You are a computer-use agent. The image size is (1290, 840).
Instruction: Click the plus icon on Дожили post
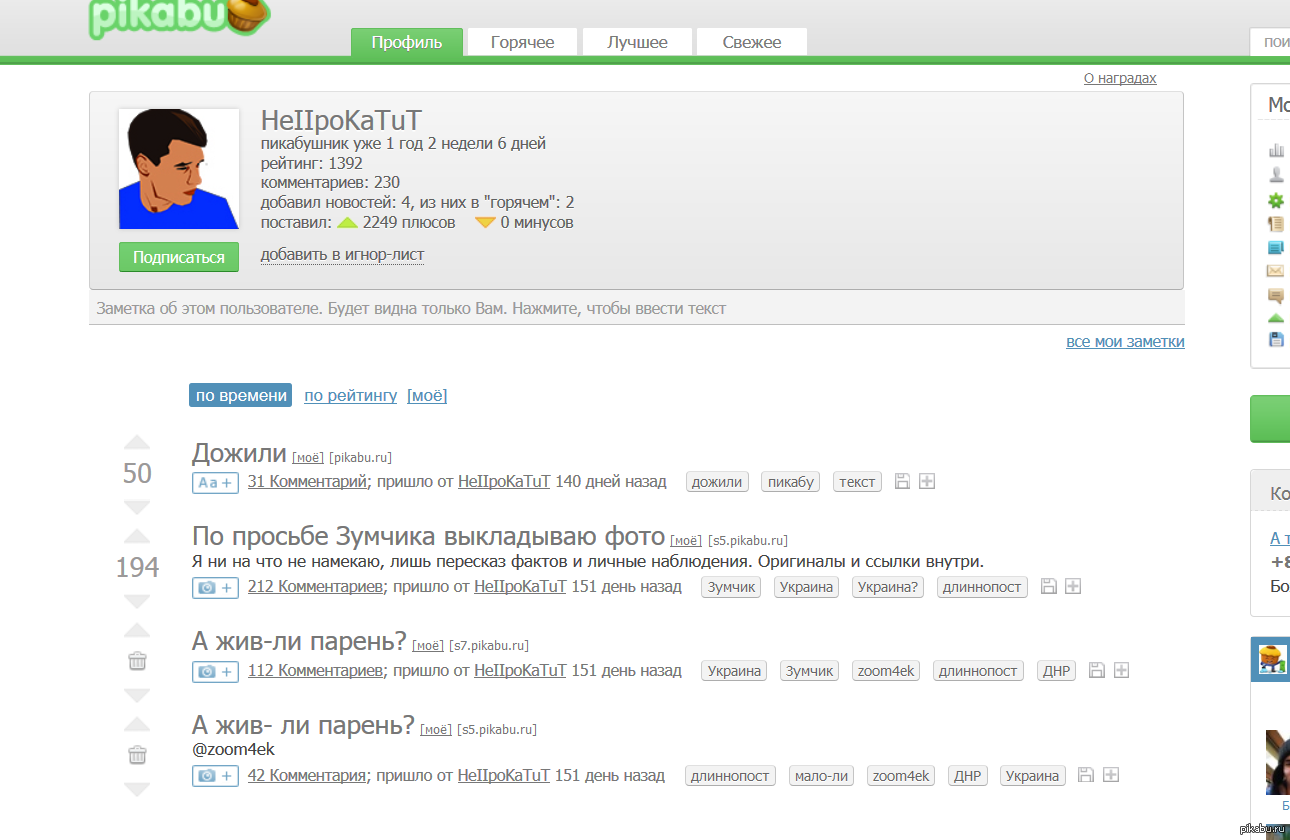point(927,481)
